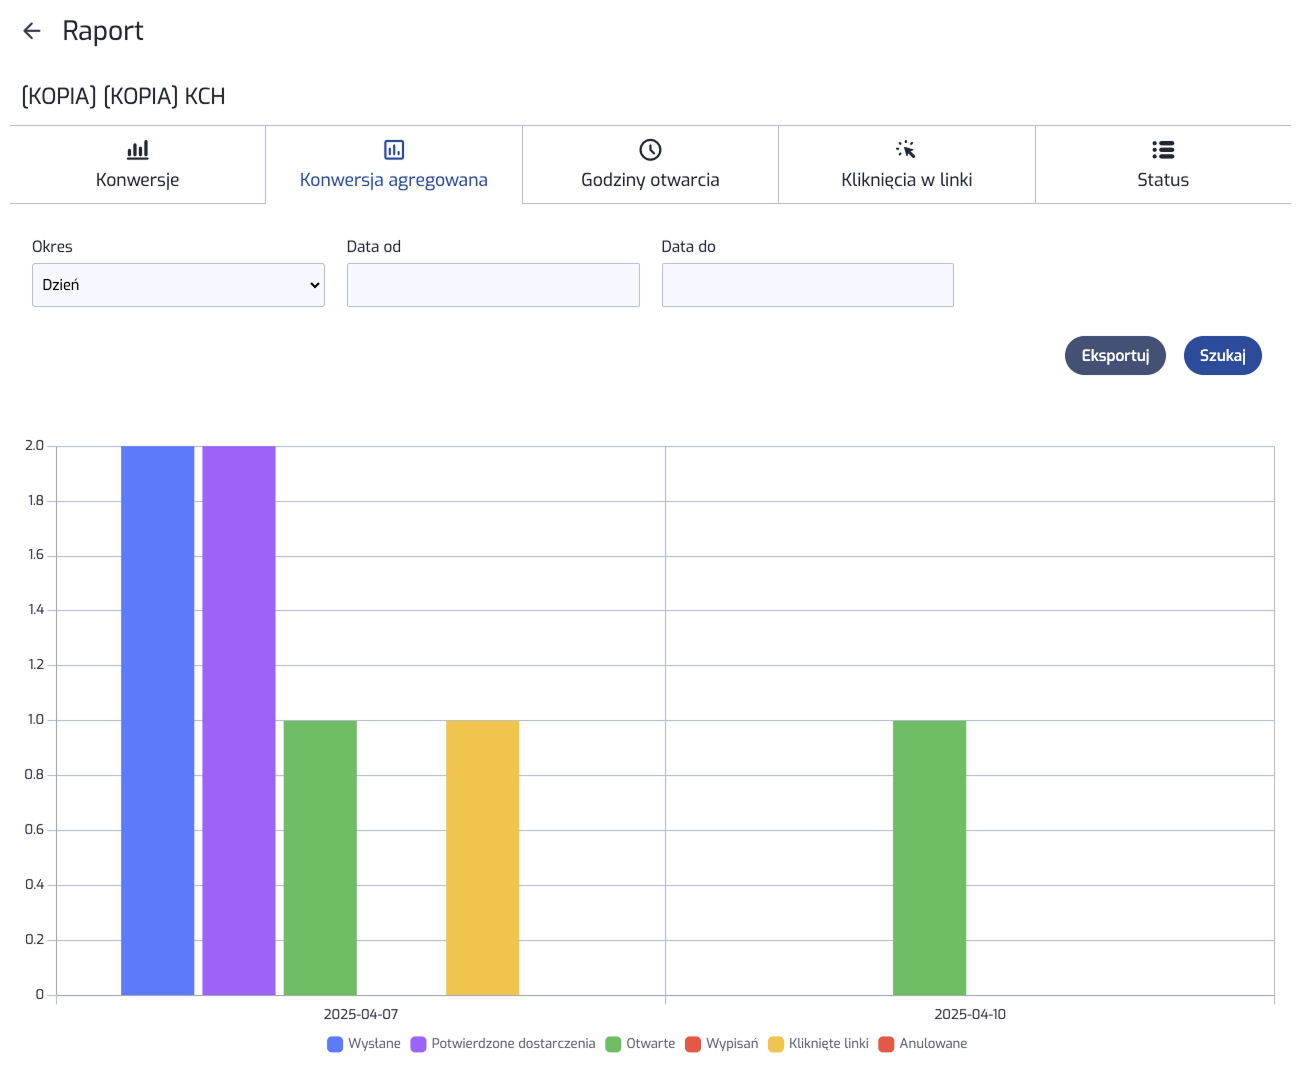Toggle the Potwierdzone dostarczenia purple legend swatch
The width and height of the screenshot is (1303, 1088).
click(x=418, y=1044)
